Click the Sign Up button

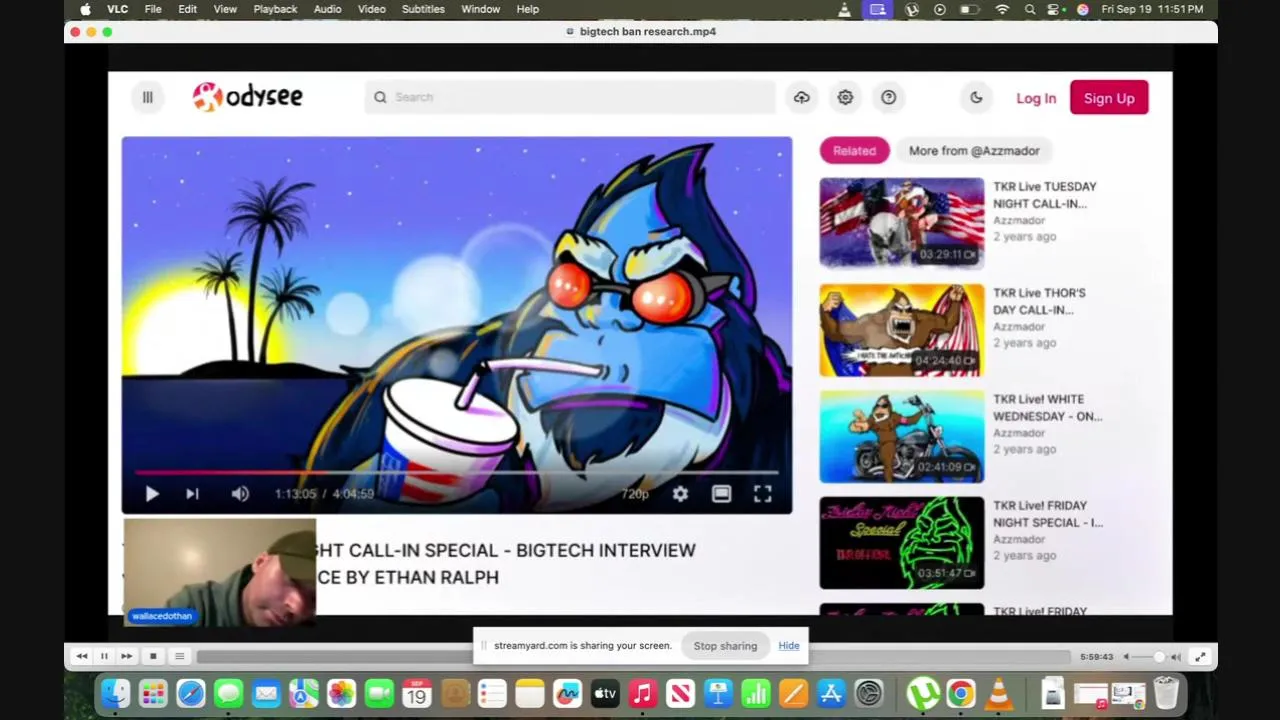[1109, 98]
